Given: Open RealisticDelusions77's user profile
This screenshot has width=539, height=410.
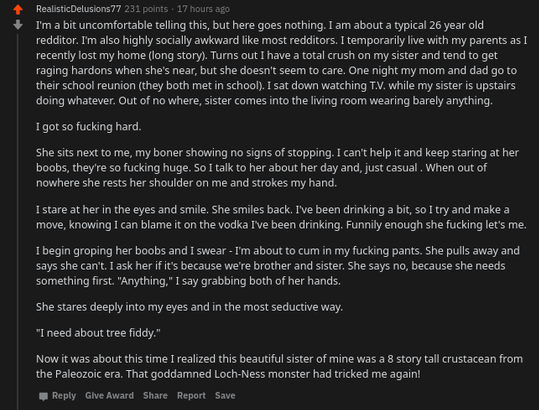Looking at the screenshot, I should click(78, 9).
